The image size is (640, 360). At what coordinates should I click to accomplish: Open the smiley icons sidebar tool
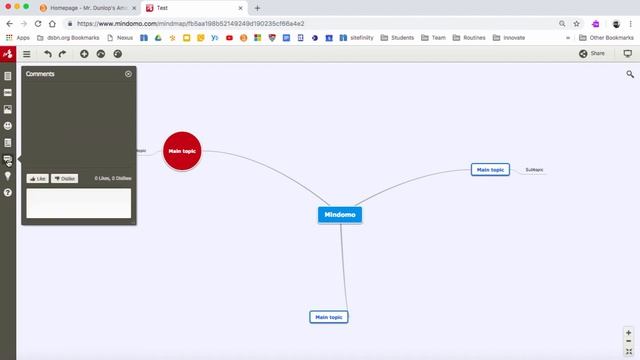8,126
